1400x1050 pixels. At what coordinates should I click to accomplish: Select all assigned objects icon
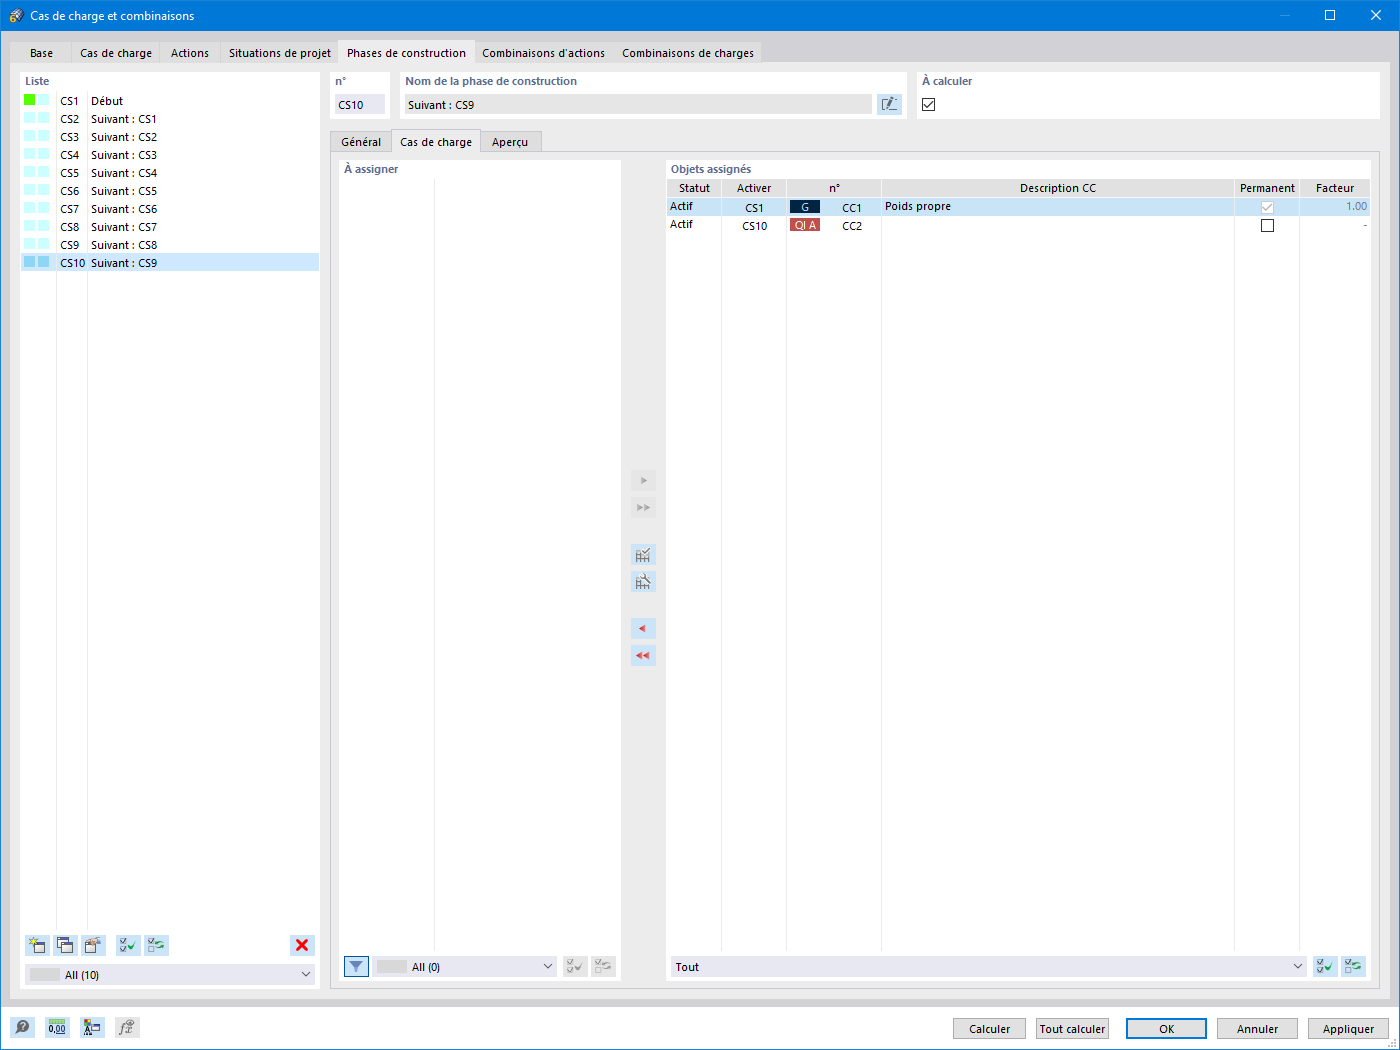click(1325, 967)
